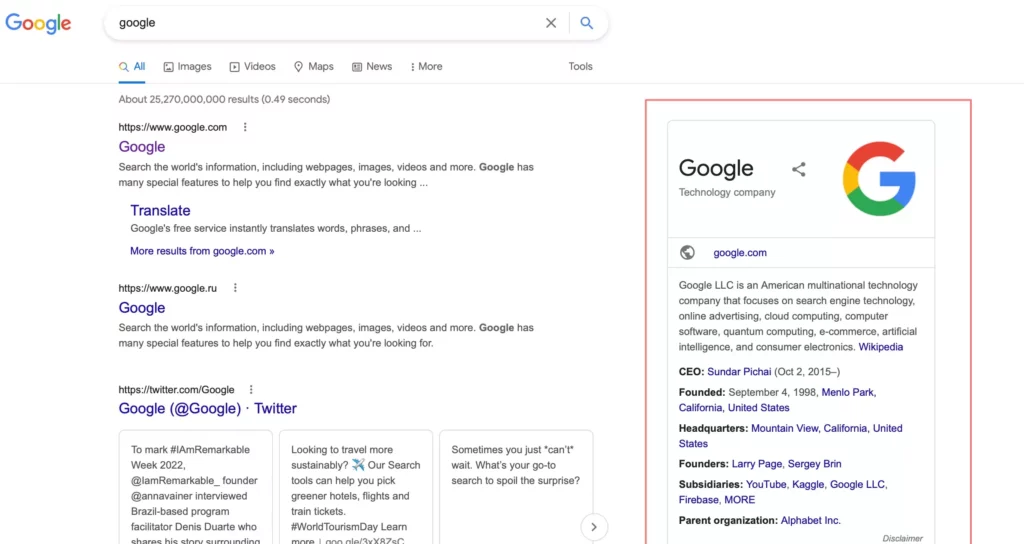
Task: Open the #IAmRemarkable Week tweet card
Action: (195, 487)
